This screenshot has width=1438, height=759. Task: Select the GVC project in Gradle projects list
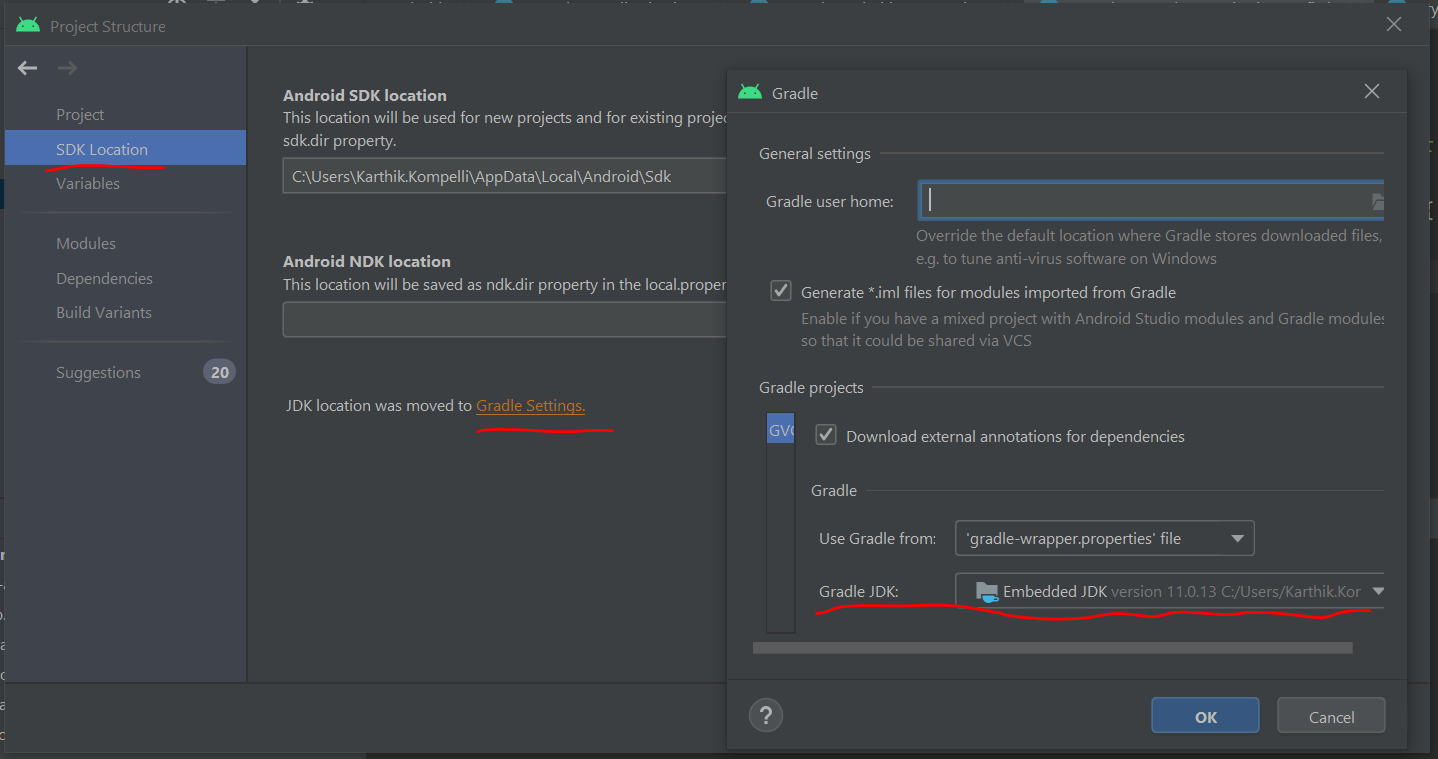(x=781, y=431)
